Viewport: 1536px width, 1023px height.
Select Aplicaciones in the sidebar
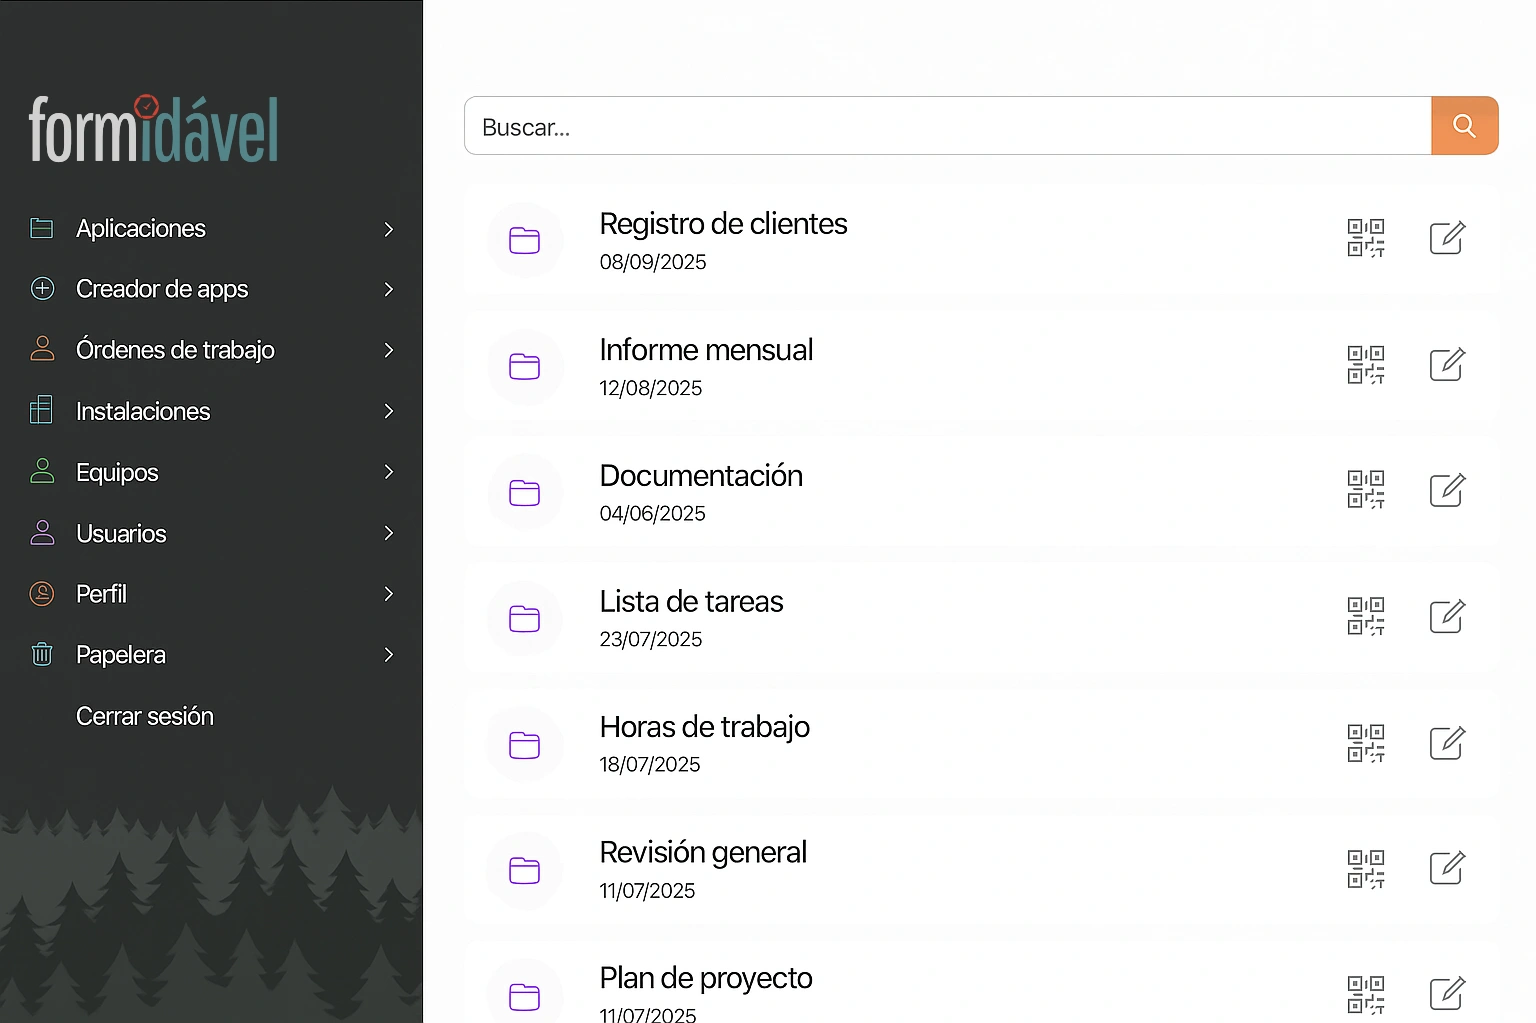211,229
